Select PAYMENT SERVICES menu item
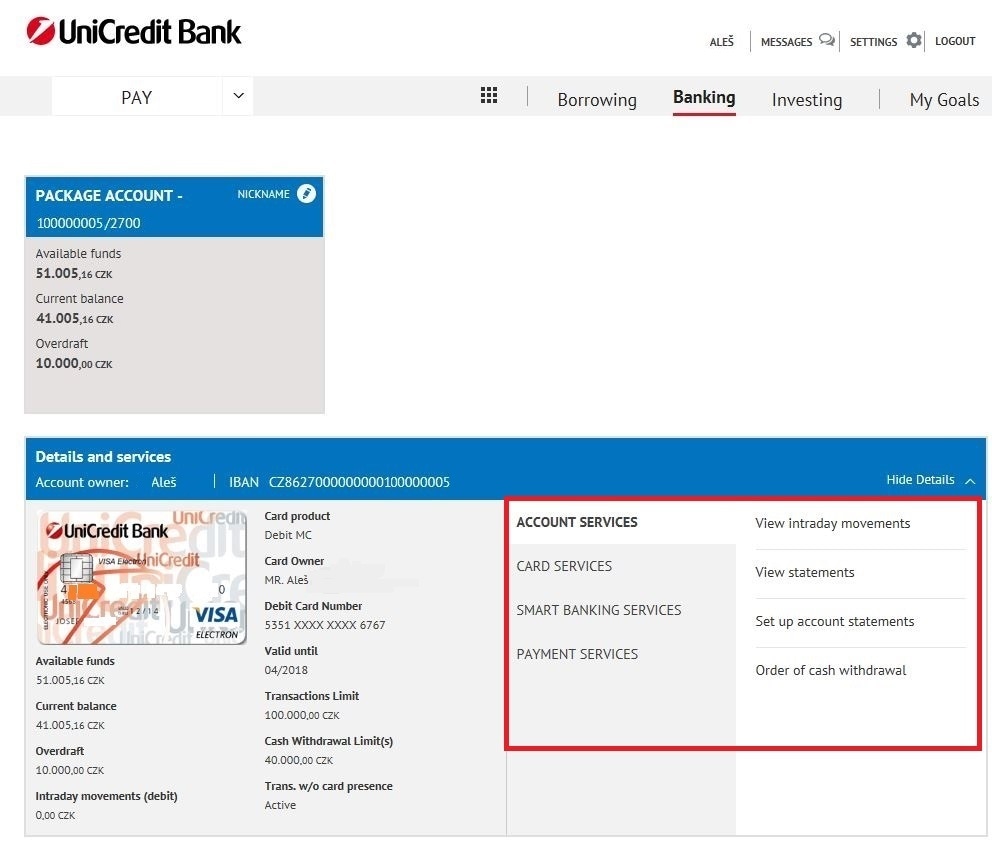 [577, 654]
